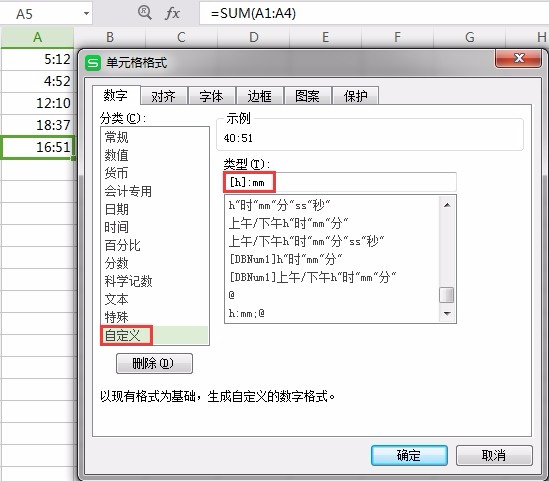549x481 pixels.
Task: Select 货币 category
Action: 154,173
